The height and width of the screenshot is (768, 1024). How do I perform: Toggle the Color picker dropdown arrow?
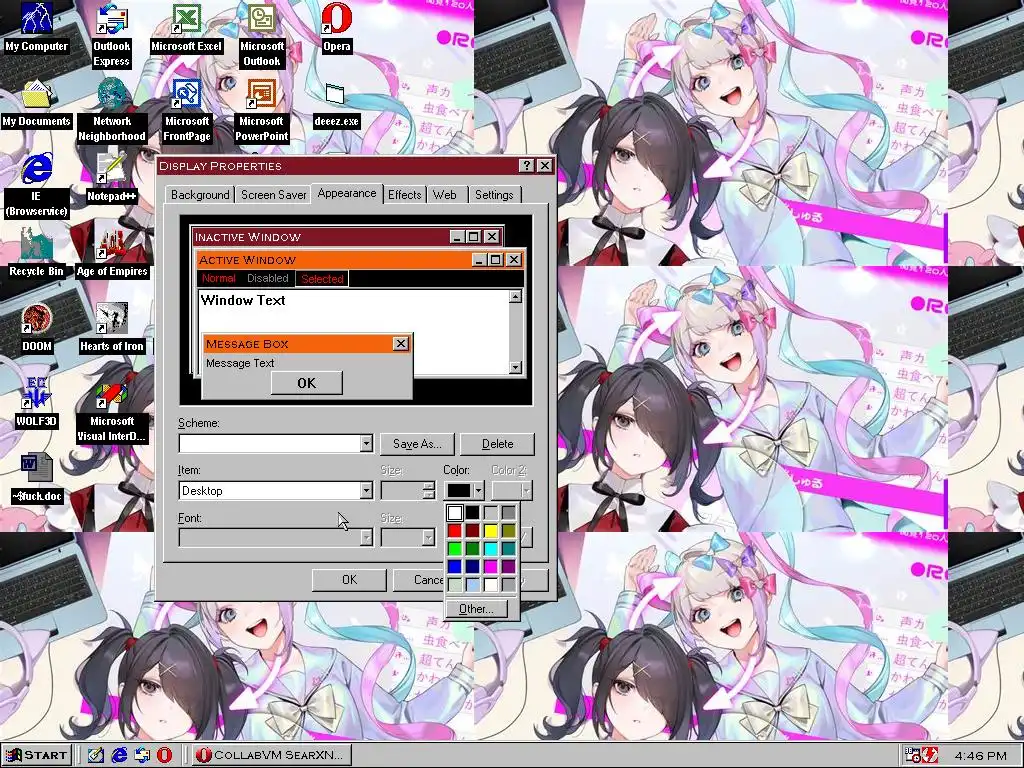pos(479,490)
